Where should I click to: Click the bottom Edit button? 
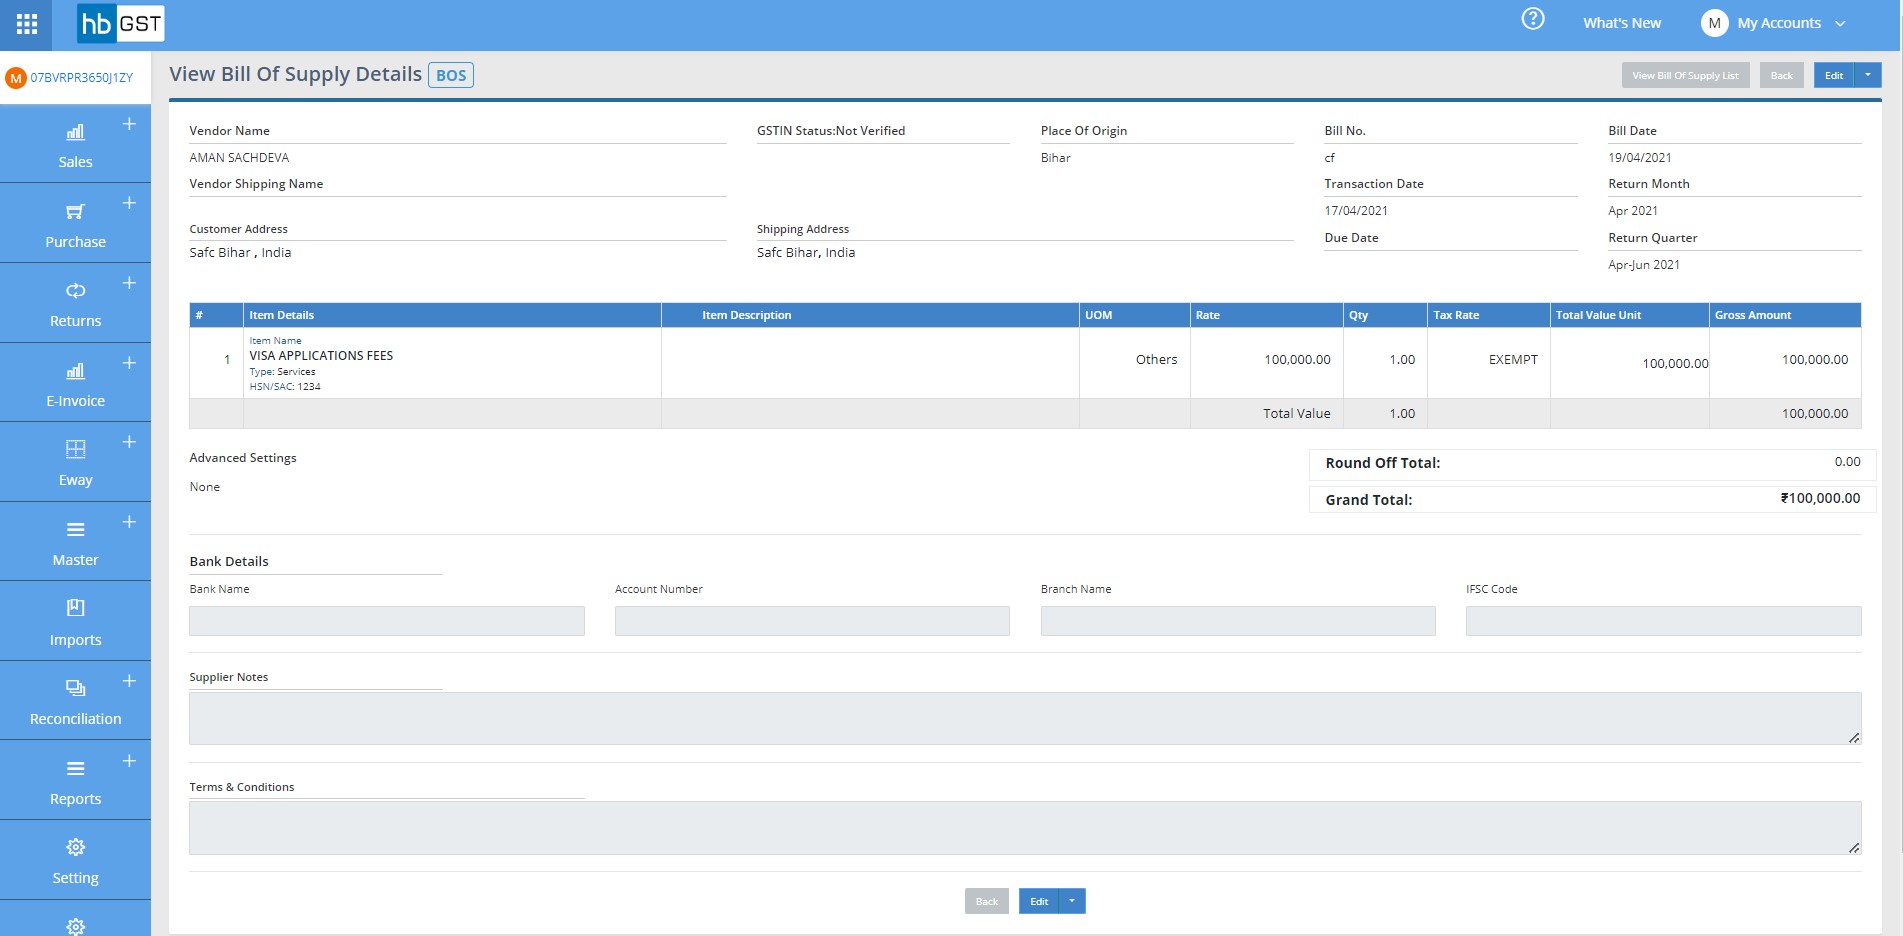pos(1039,901)
